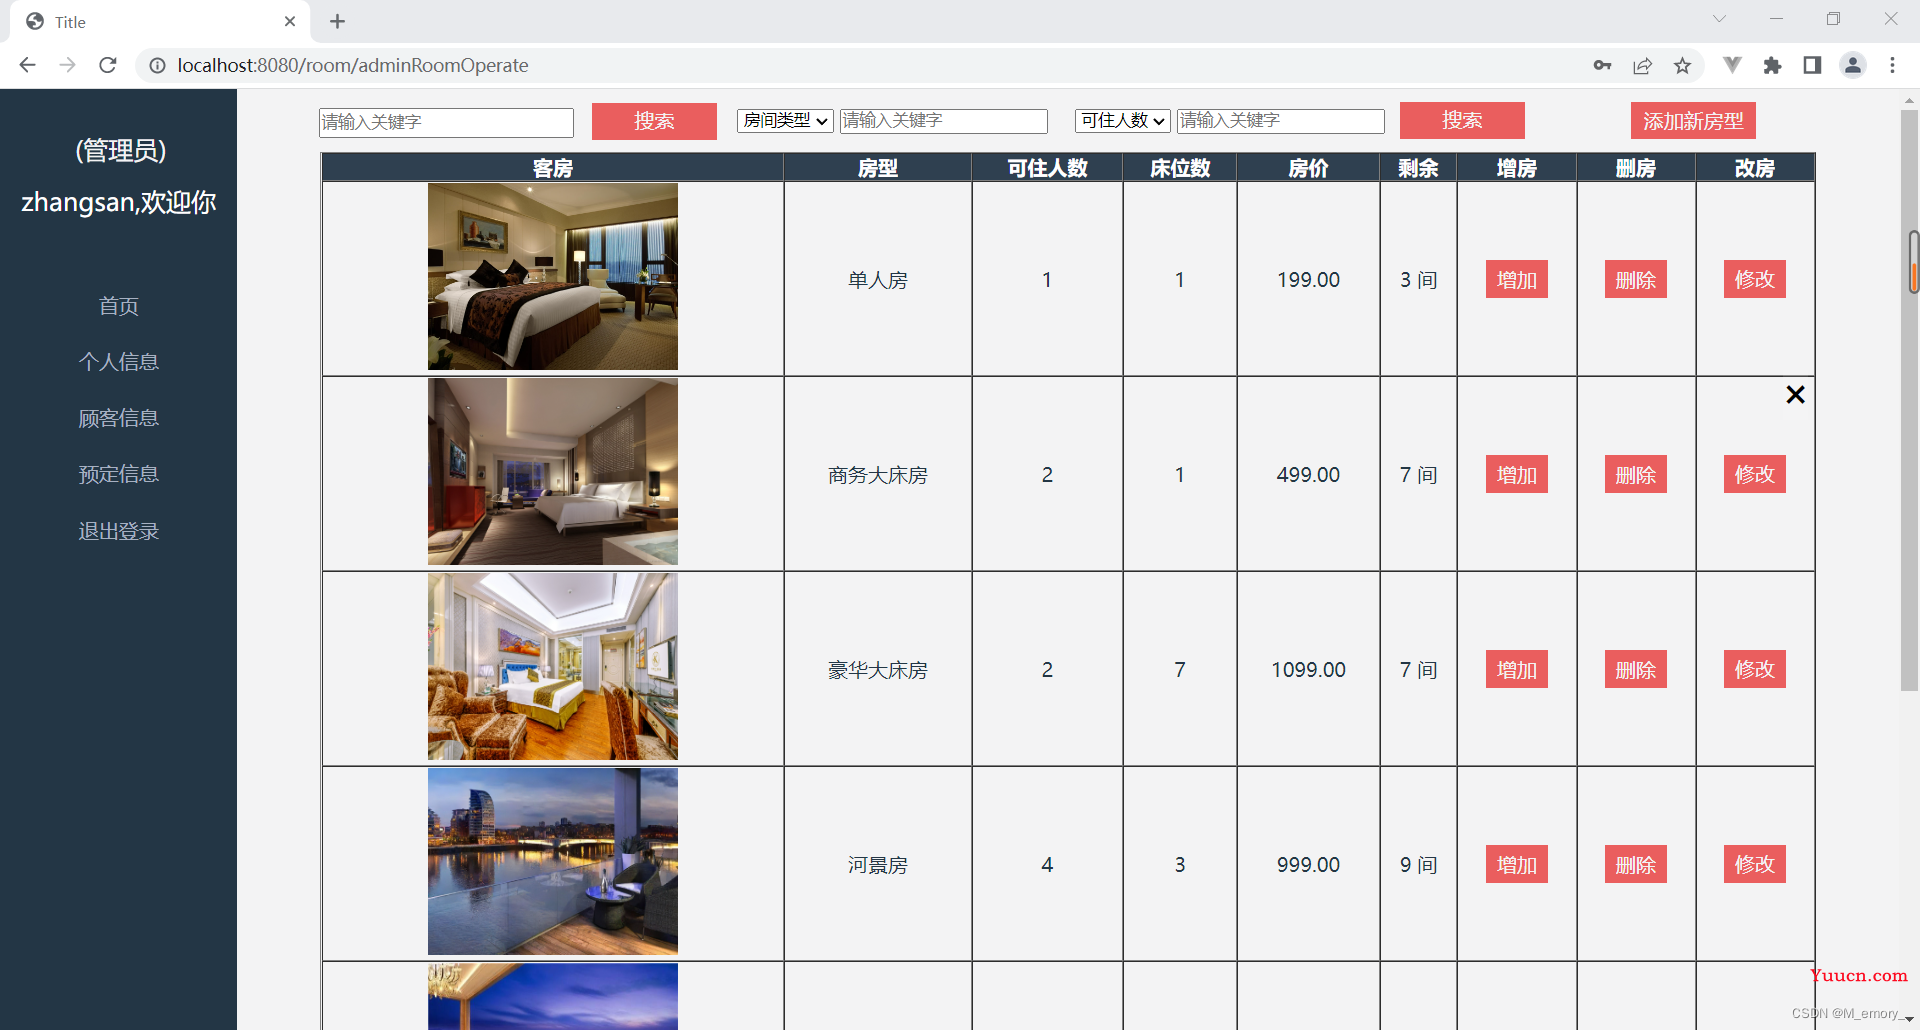Expand the 可住人数 dropdown

[x=1123, y=120]
